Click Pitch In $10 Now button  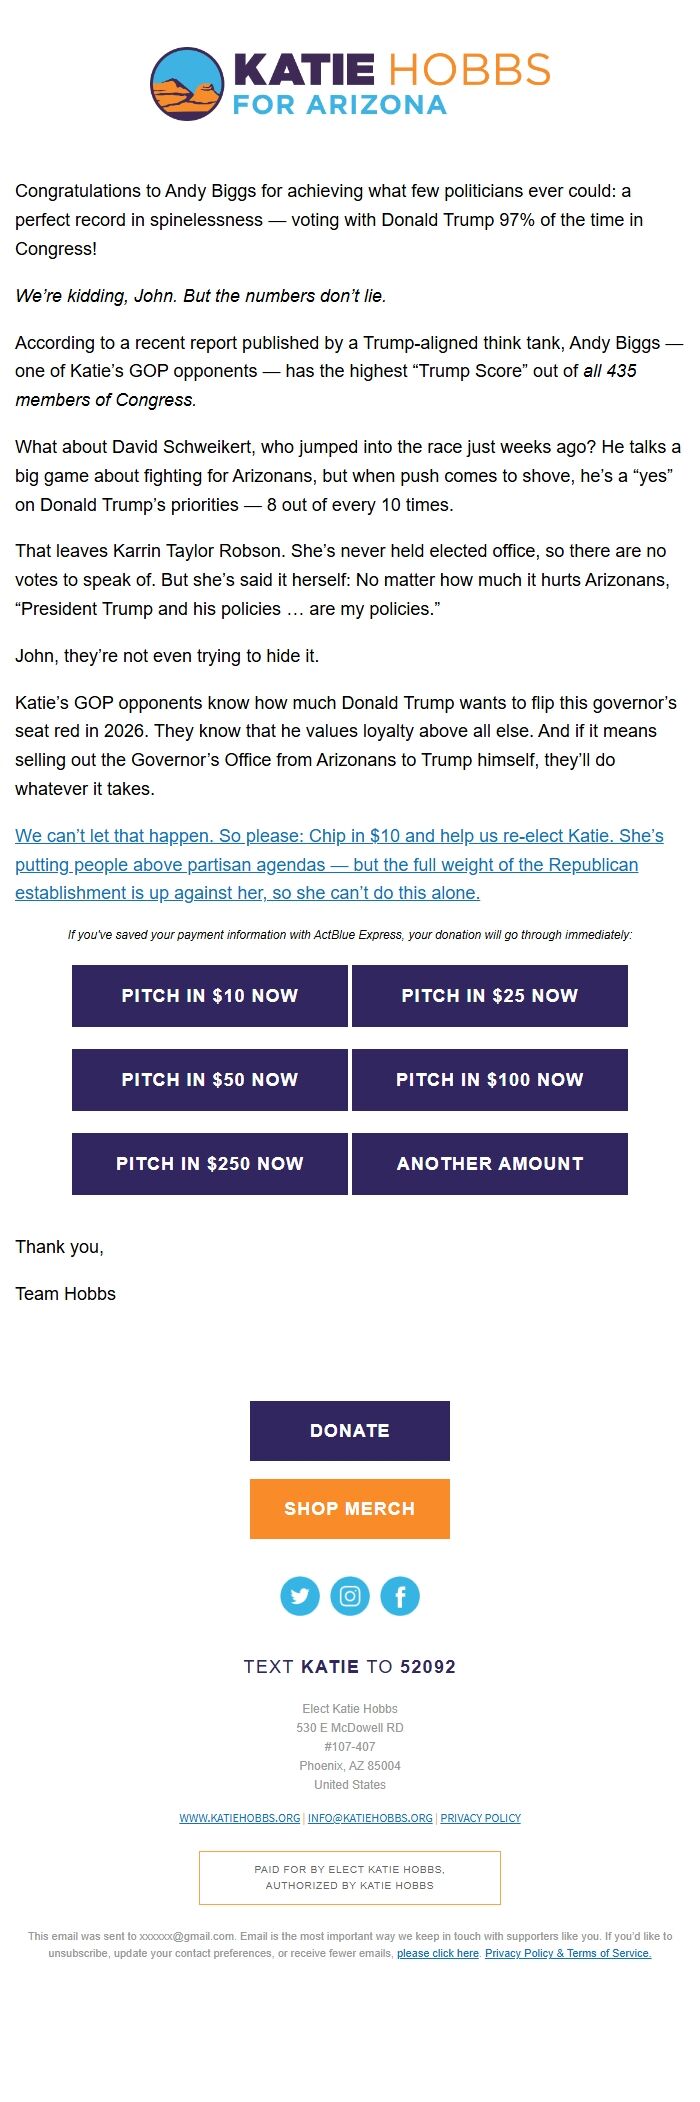point(210,996)
